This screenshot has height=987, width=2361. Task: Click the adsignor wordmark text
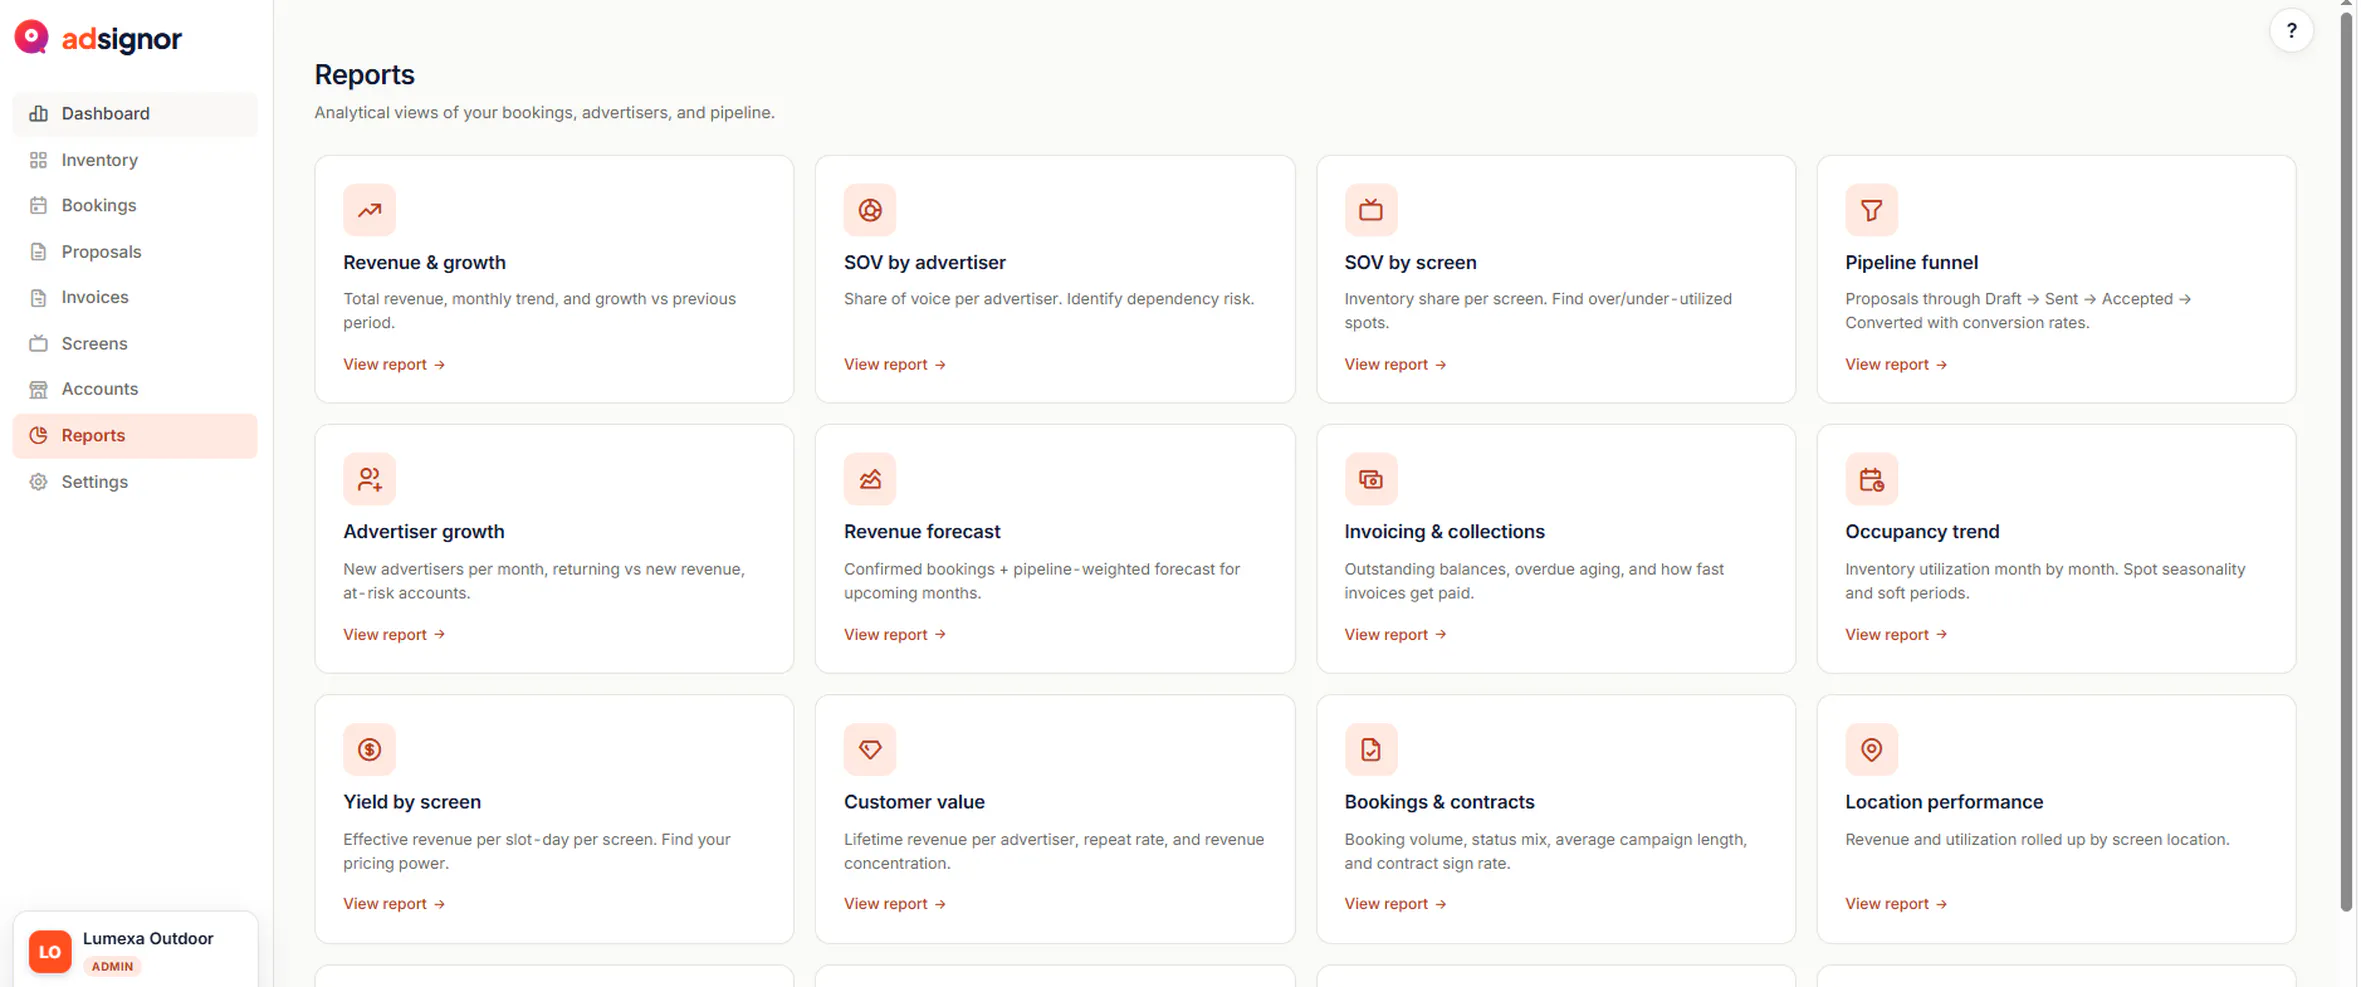(x=121, y=38)
